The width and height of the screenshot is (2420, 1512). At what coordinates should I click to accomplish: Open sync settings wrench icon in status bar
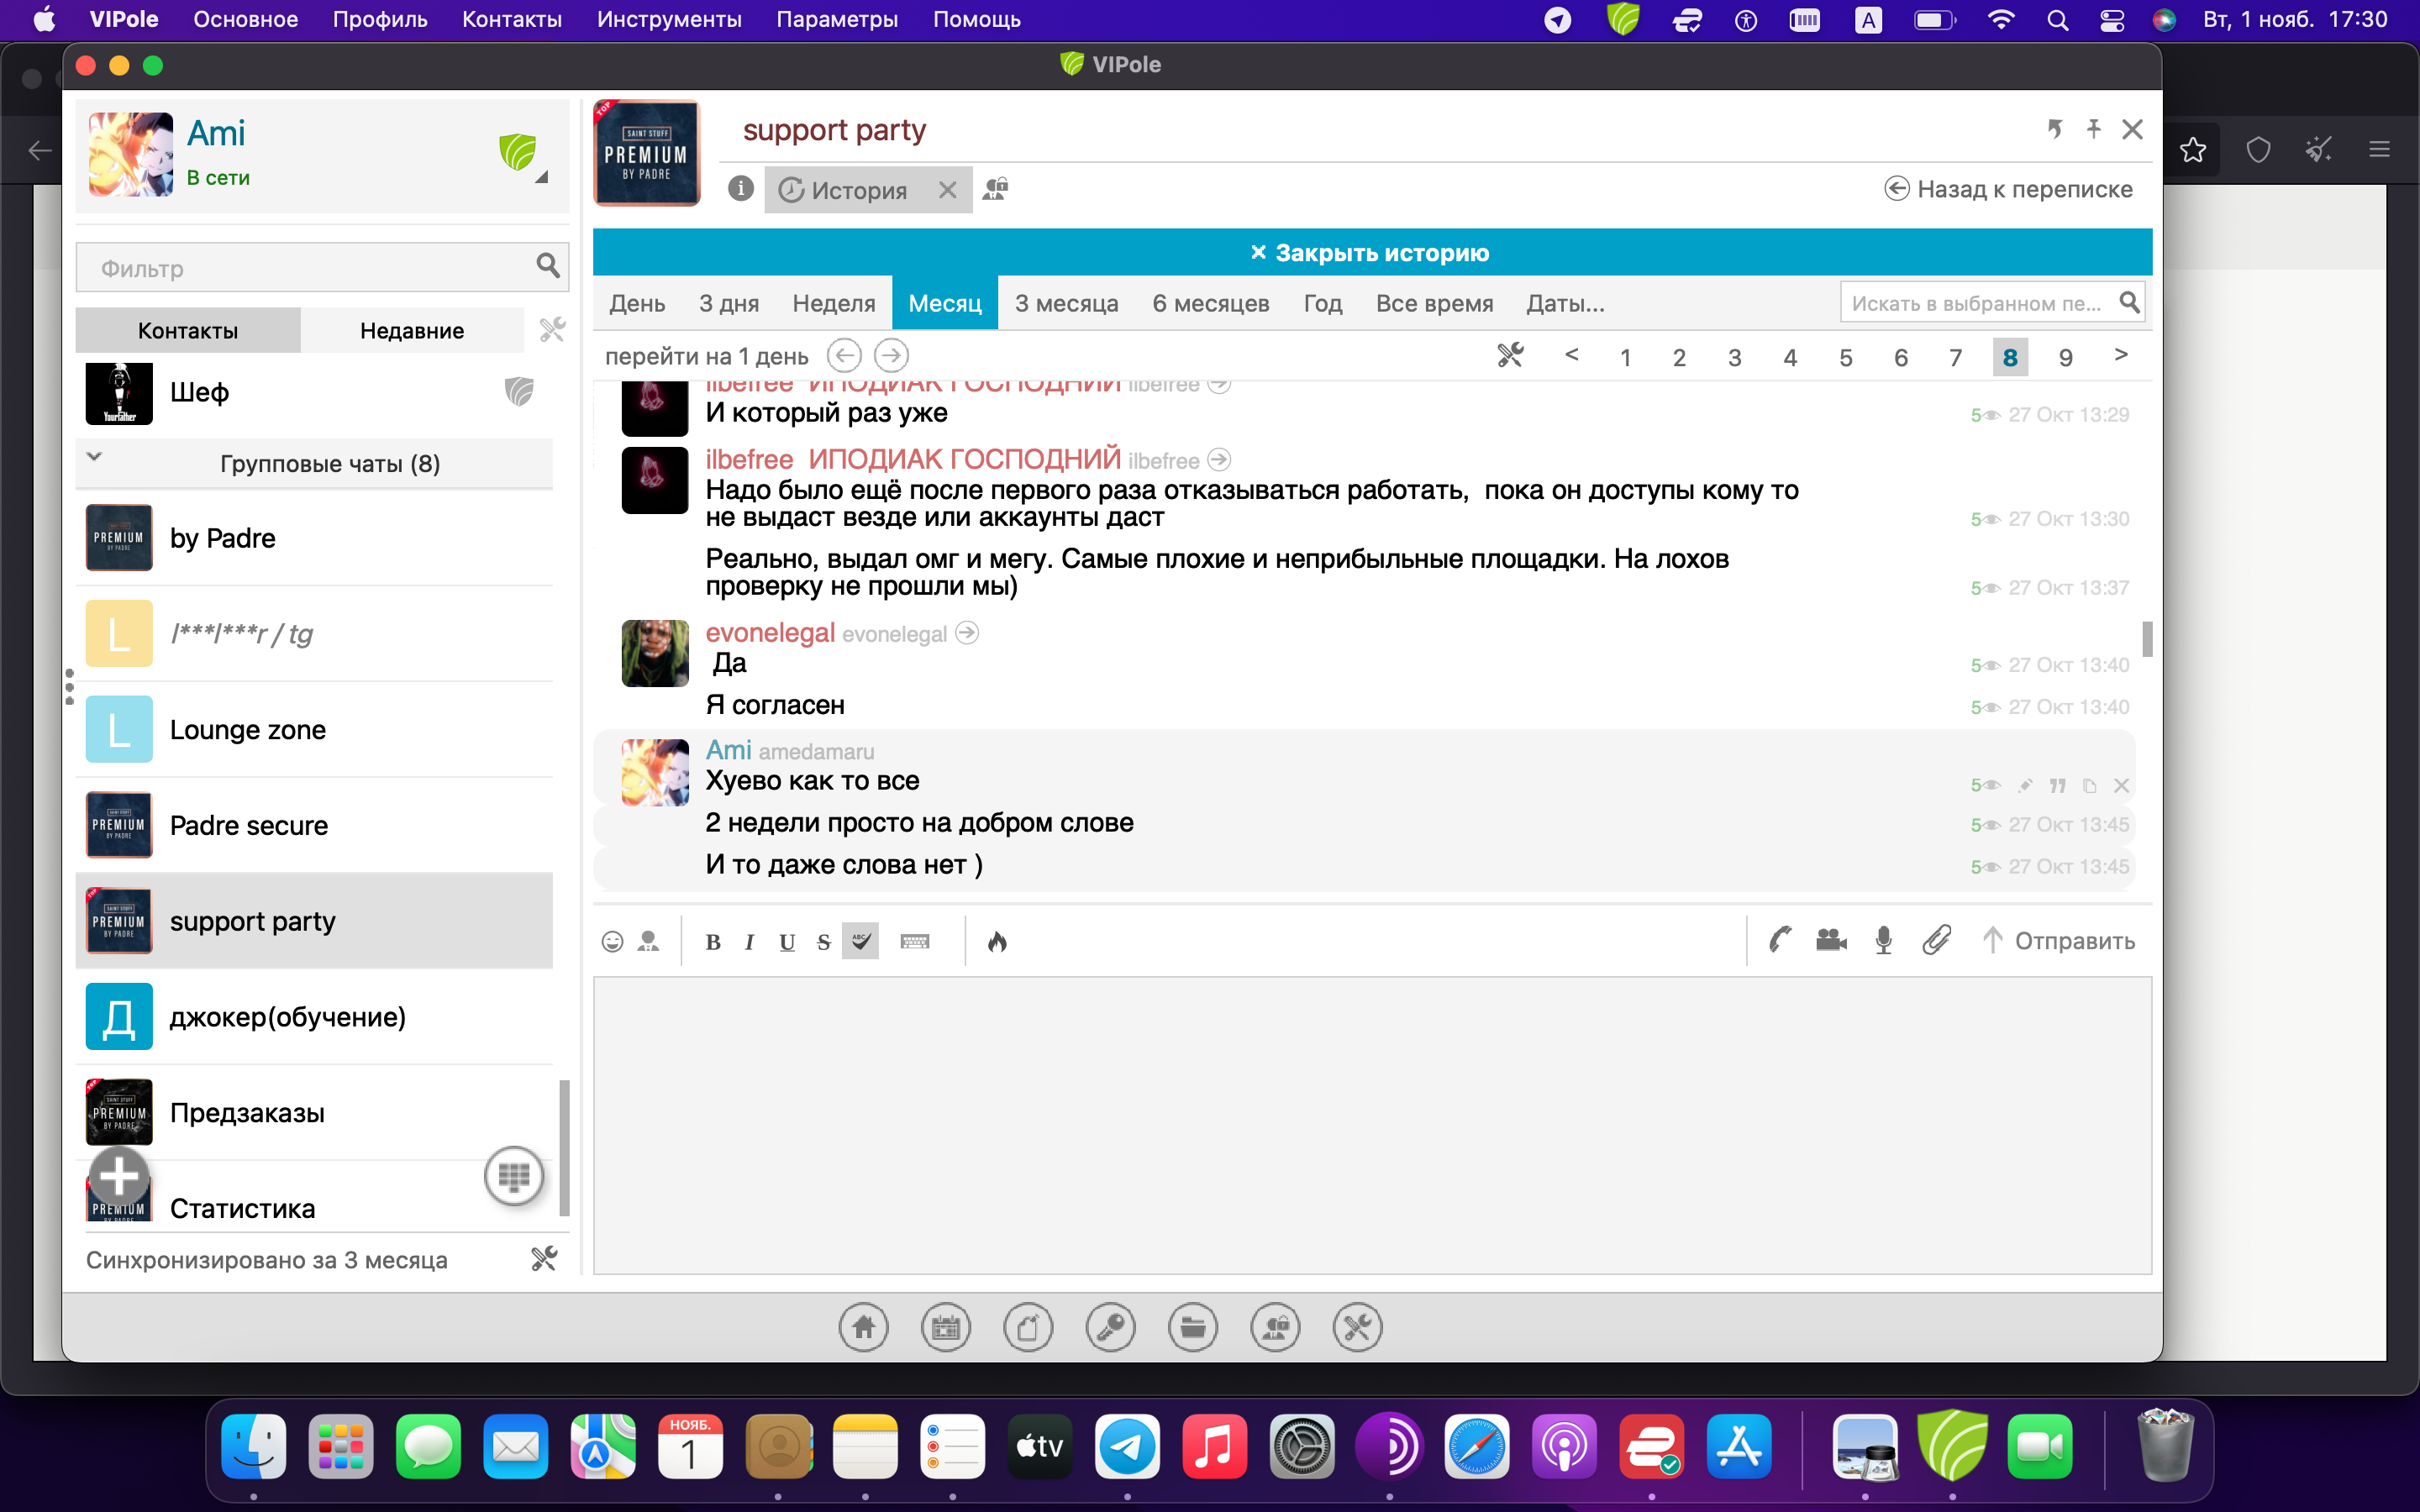pos(544,1259)
